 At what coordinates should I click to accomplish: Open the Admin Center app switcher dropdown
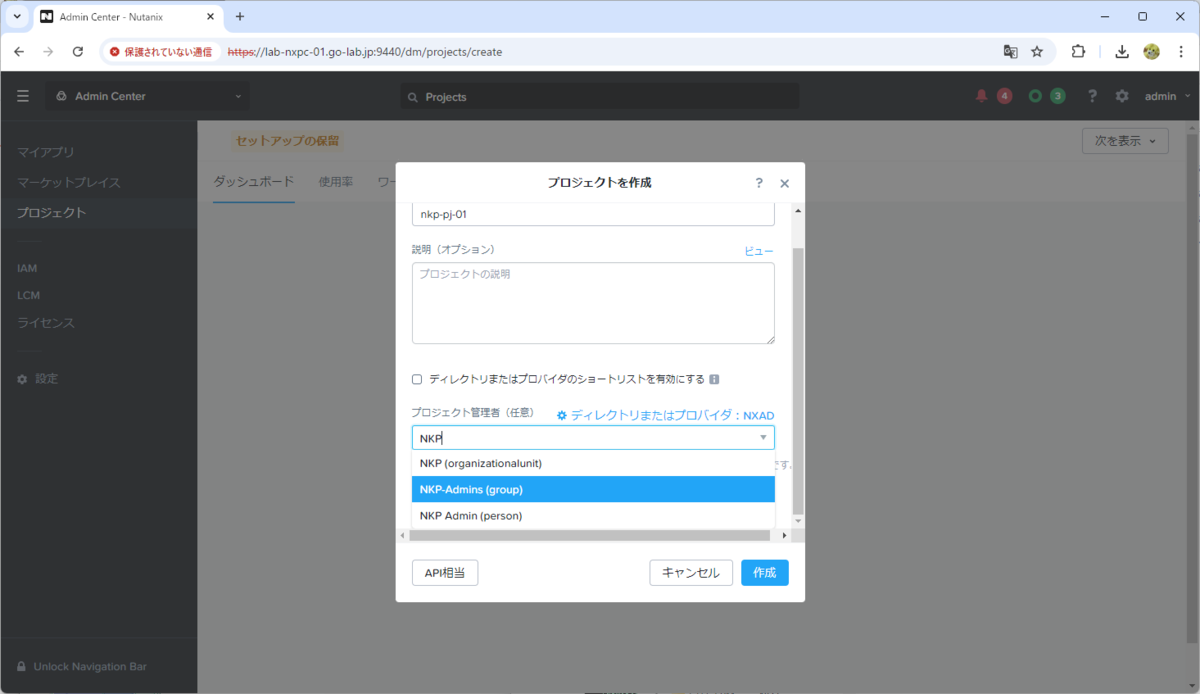tap(148, 96)
